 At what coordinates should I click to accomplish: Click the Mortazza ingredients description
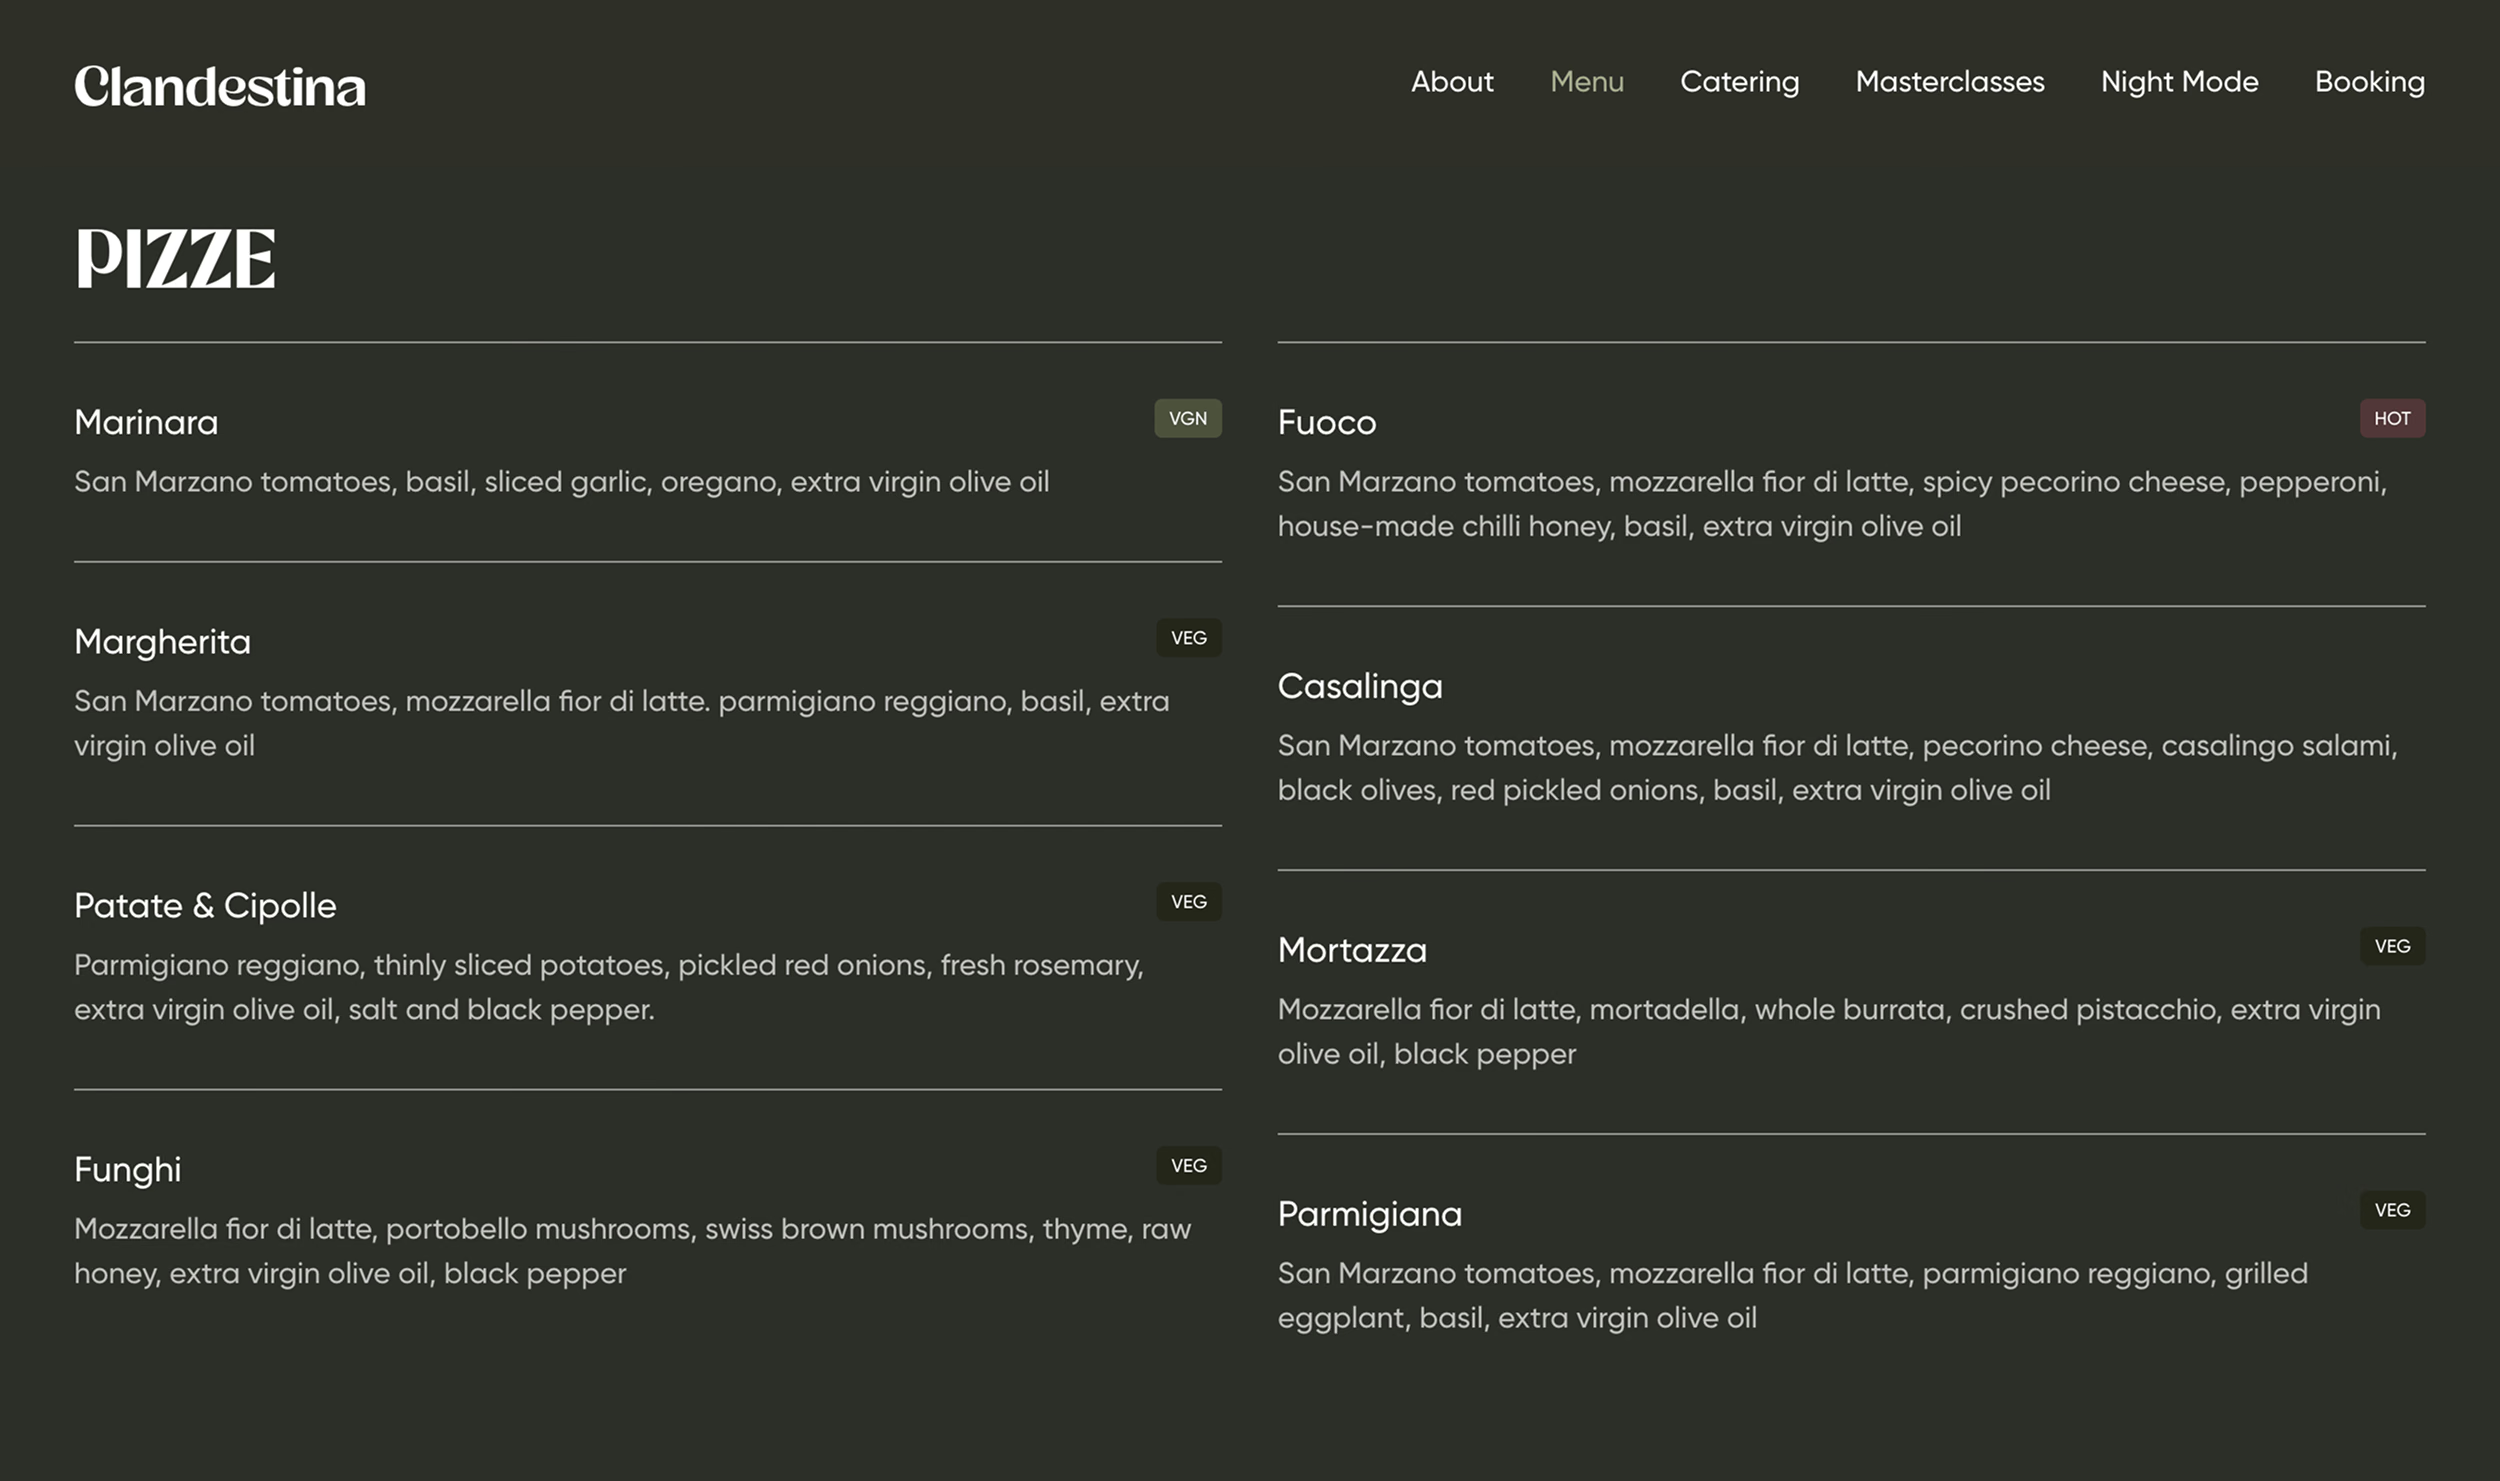click(1828, 1031)
